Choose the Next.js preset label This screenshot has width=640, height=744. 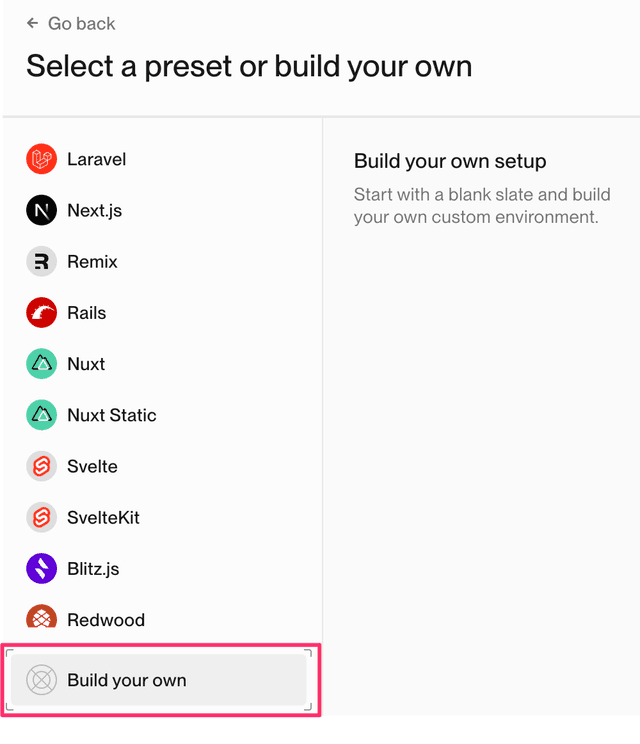pos(94,210)
